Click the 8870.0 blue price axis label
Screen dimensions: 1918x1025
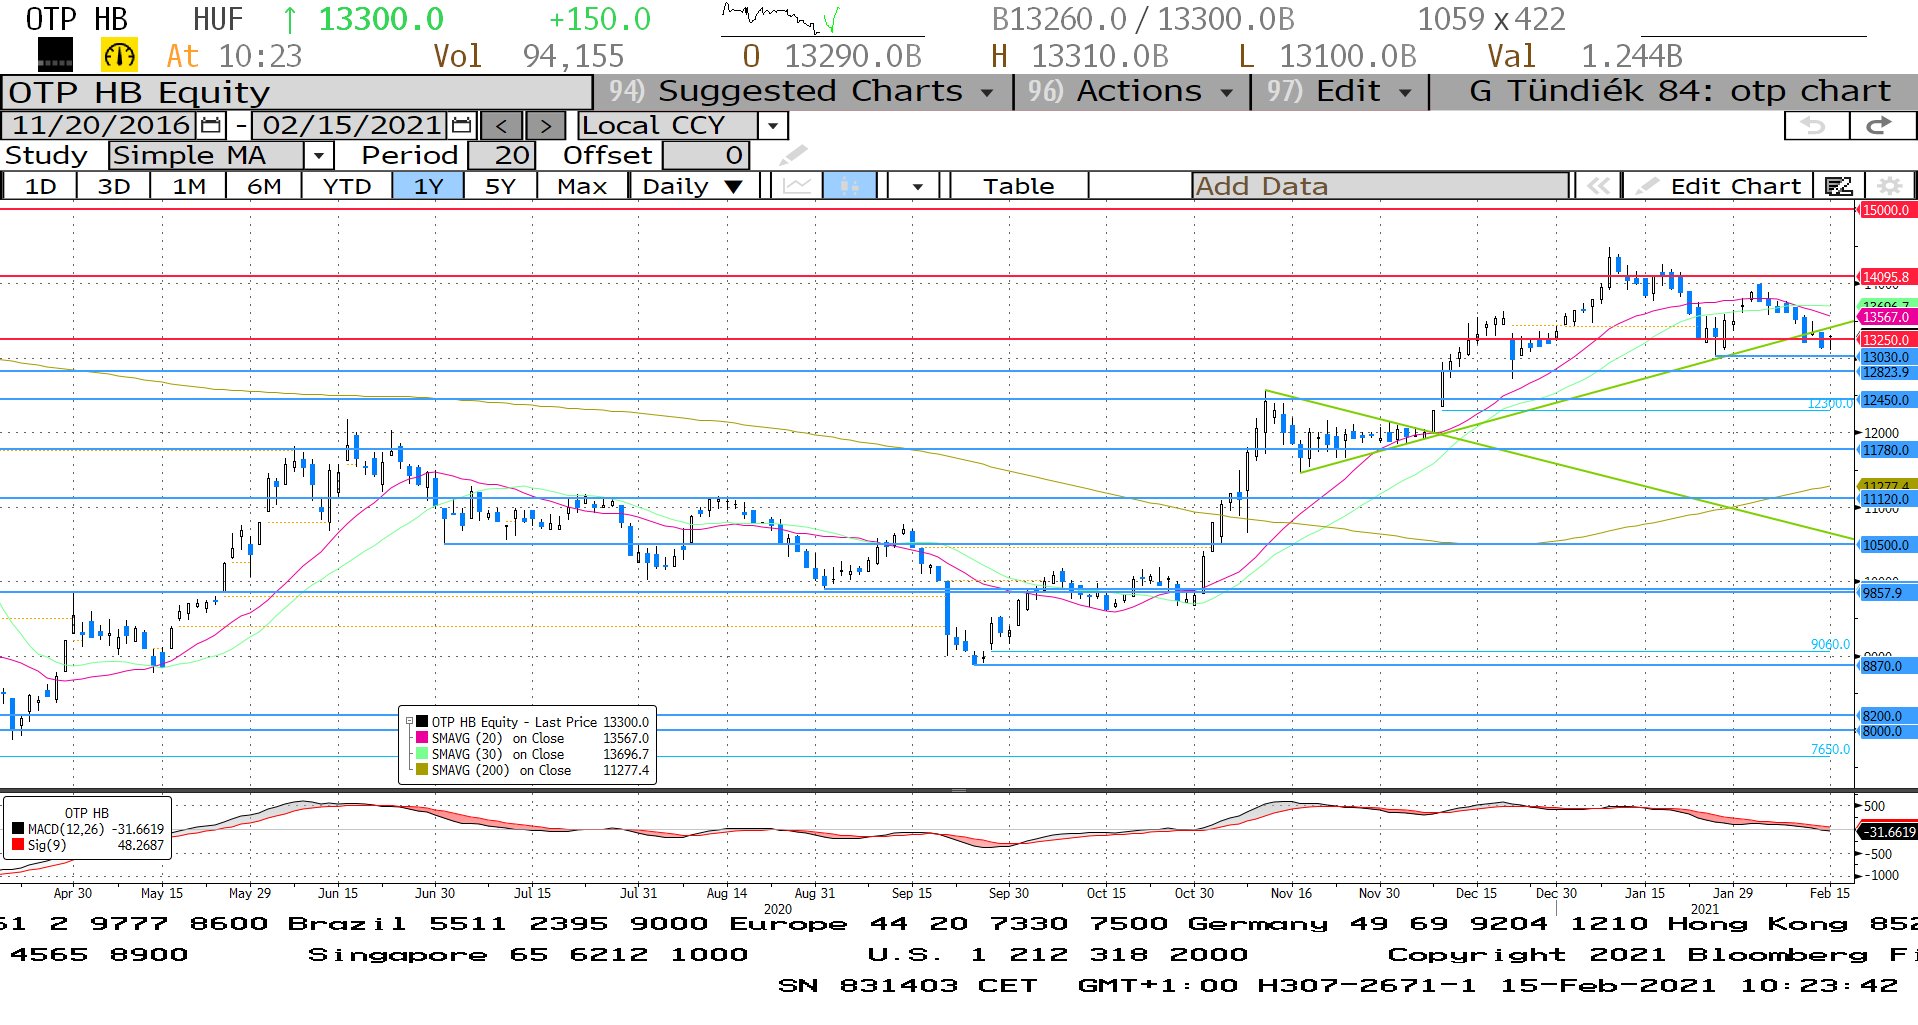1886,666
